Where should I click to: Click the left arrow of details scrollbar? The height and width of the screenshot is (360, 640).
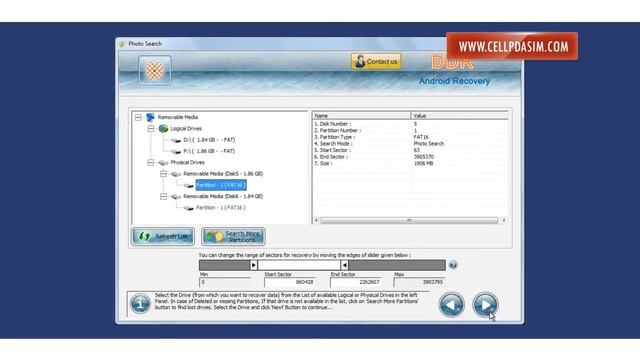[x=316, y=220]
